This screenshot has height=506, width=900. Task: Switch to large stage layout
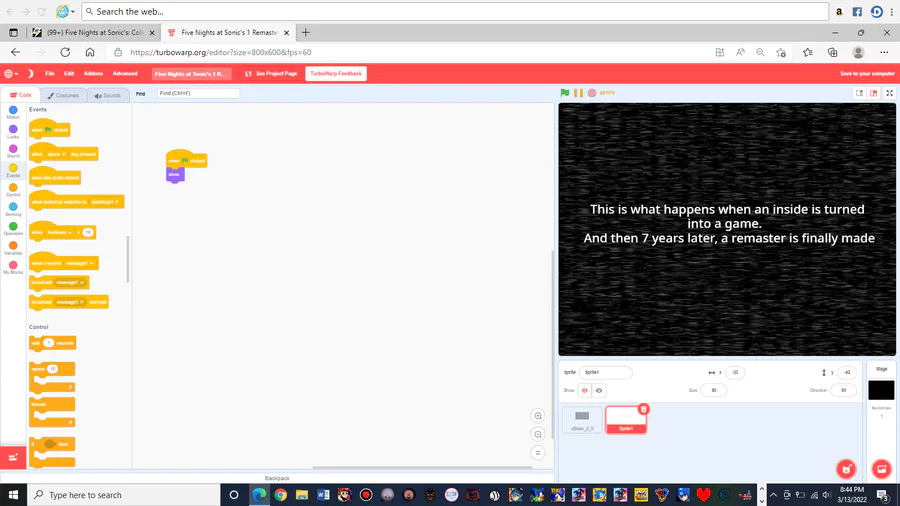click(x=874, y=93)
